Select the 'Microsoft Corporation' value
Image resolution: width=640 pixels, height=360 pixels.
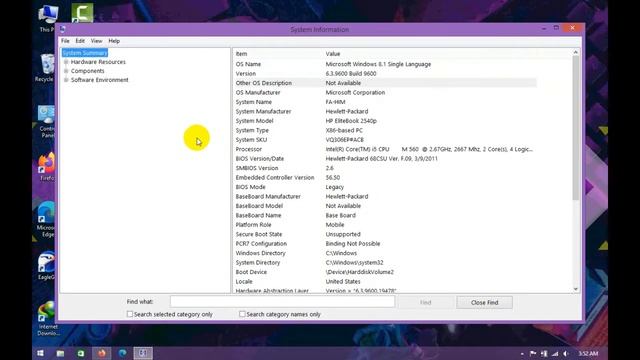click(x=355, y=93)
